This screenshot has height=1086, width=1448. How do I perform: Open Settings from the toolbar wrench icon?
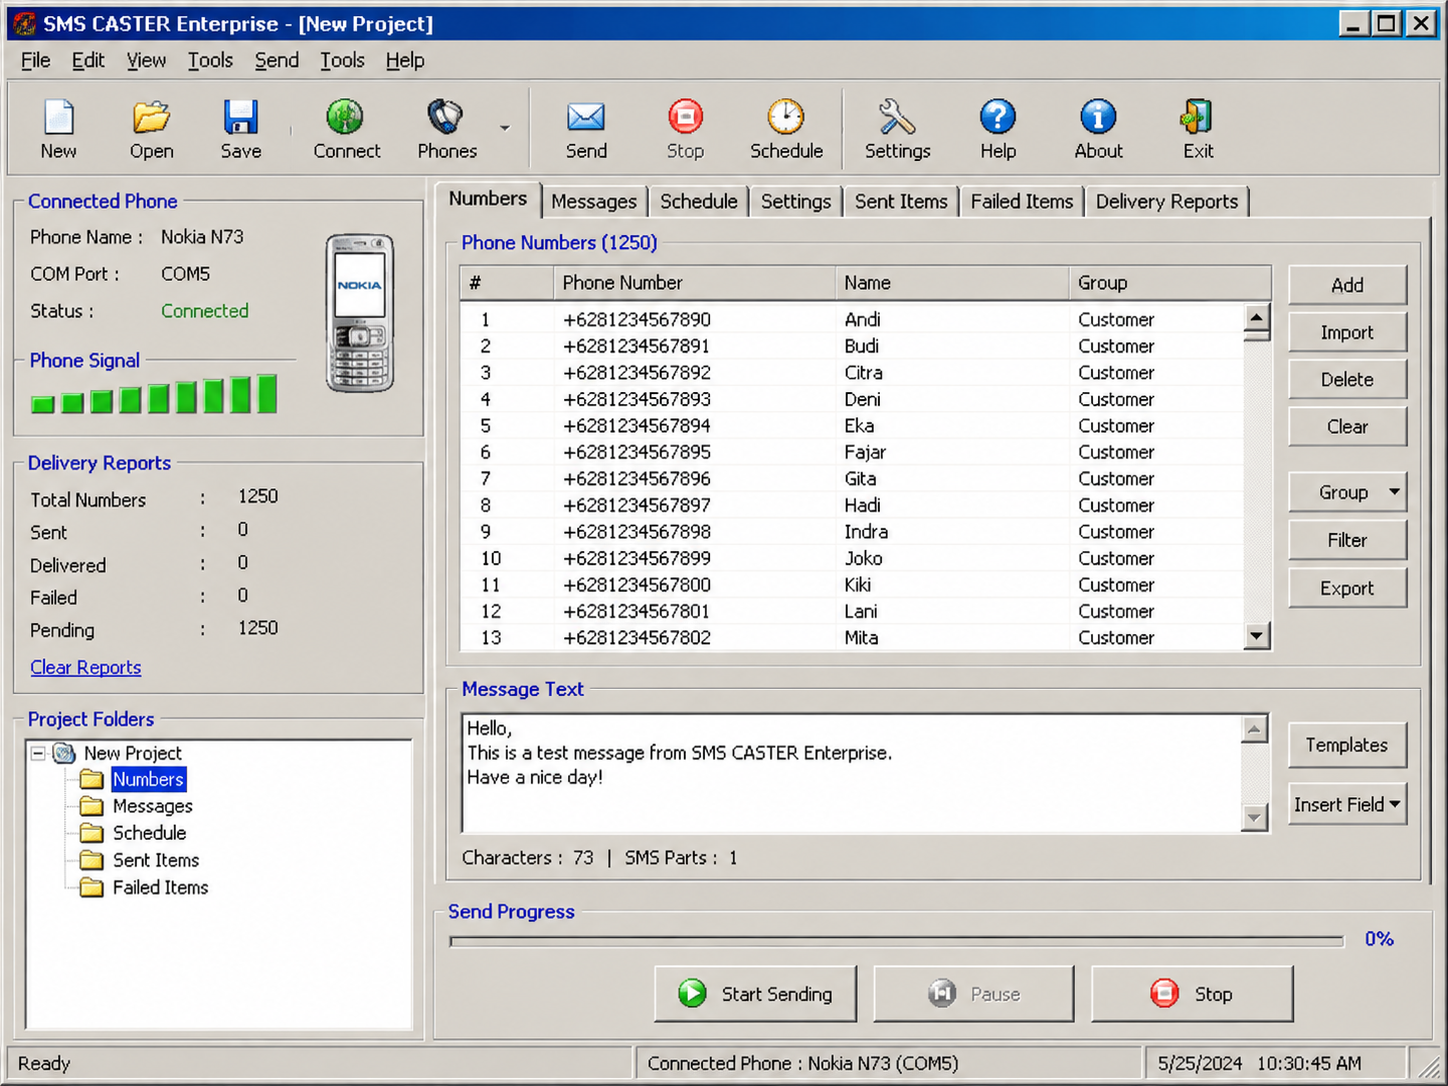tap(897, 129)
